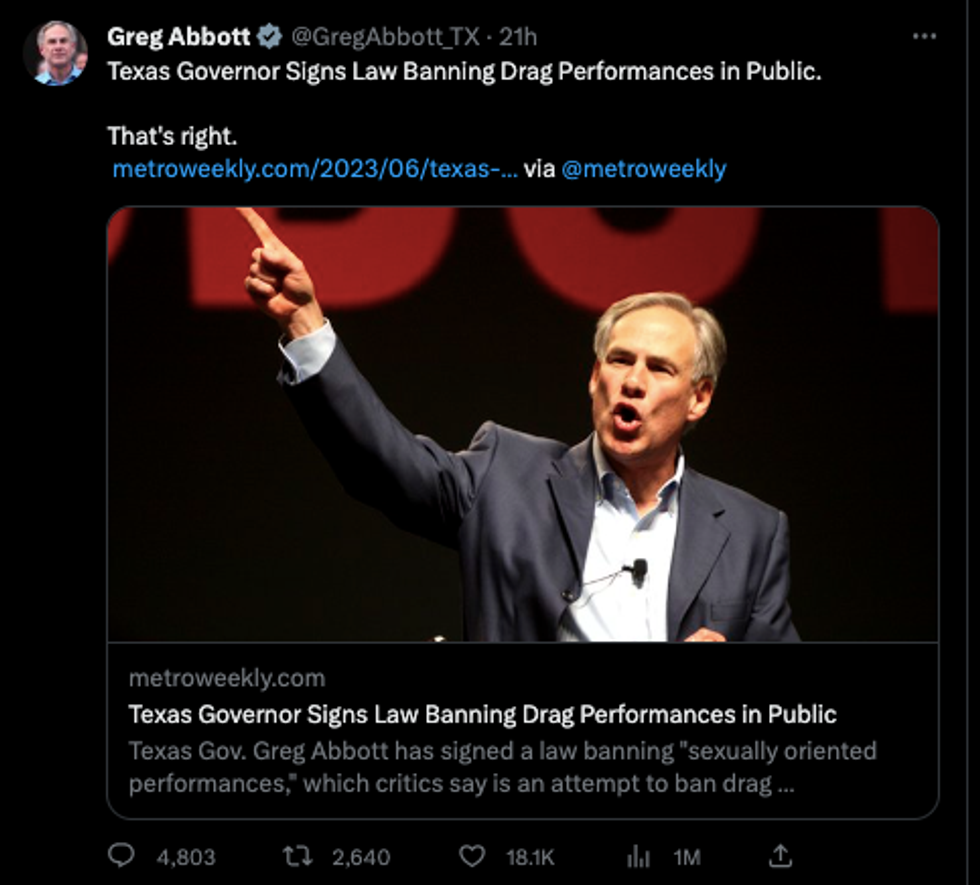Screen dimensions: 980x885
Task: Click the 1M views count
Action: click(686, 857)
